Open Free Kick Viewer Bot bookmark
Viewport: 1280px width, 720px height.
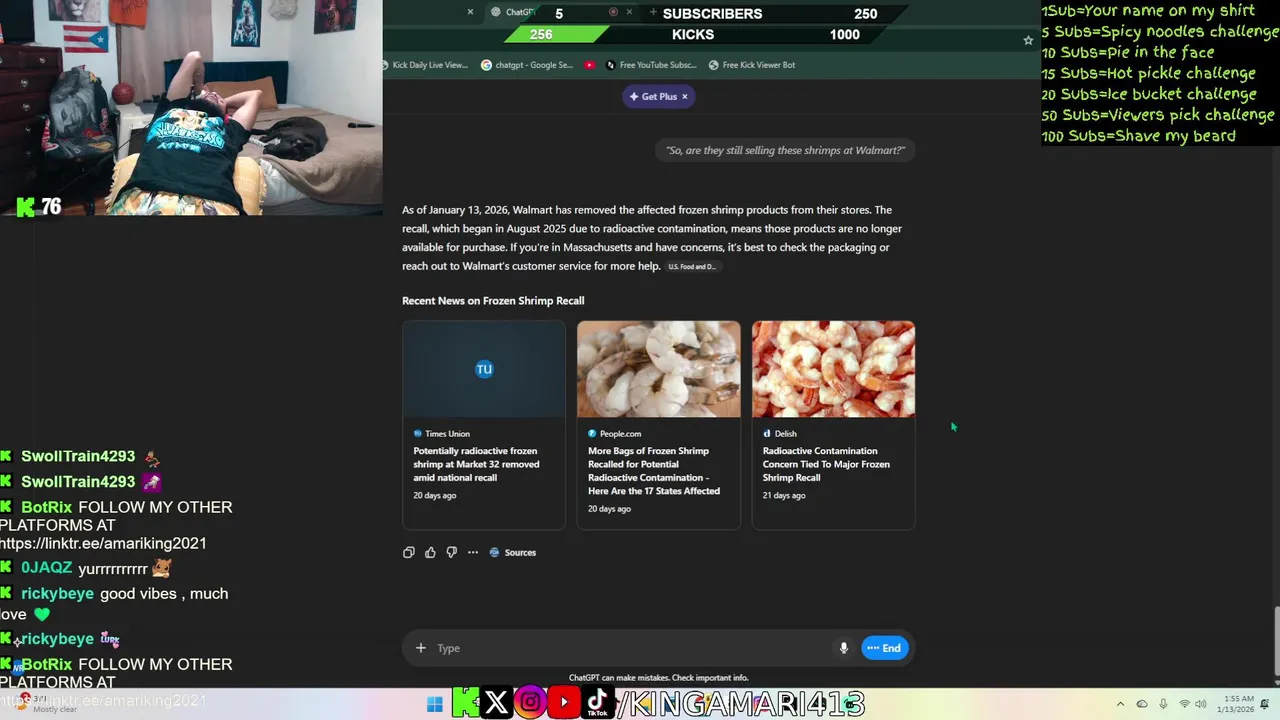[x=752, y=65]
